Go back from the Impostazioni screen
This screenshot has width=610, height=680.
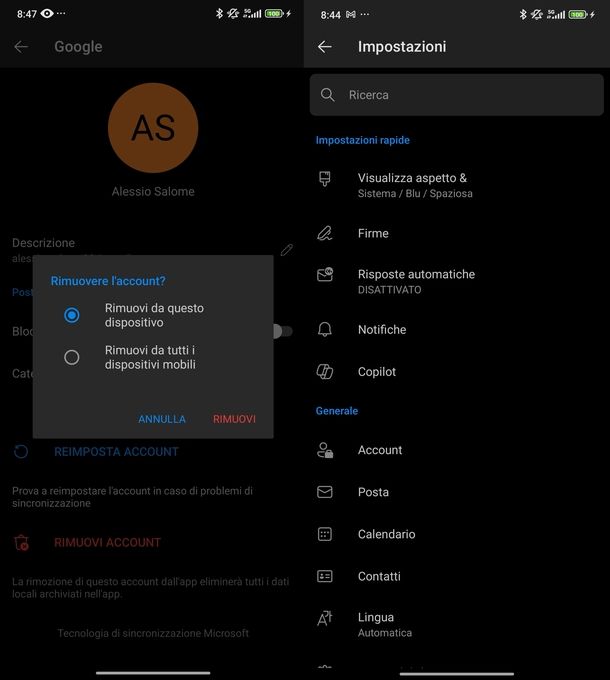point(325,47)
